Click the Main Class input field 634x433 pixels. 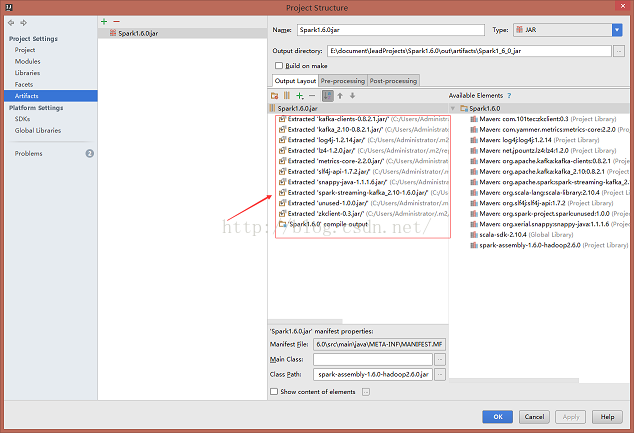click(373, 359)
